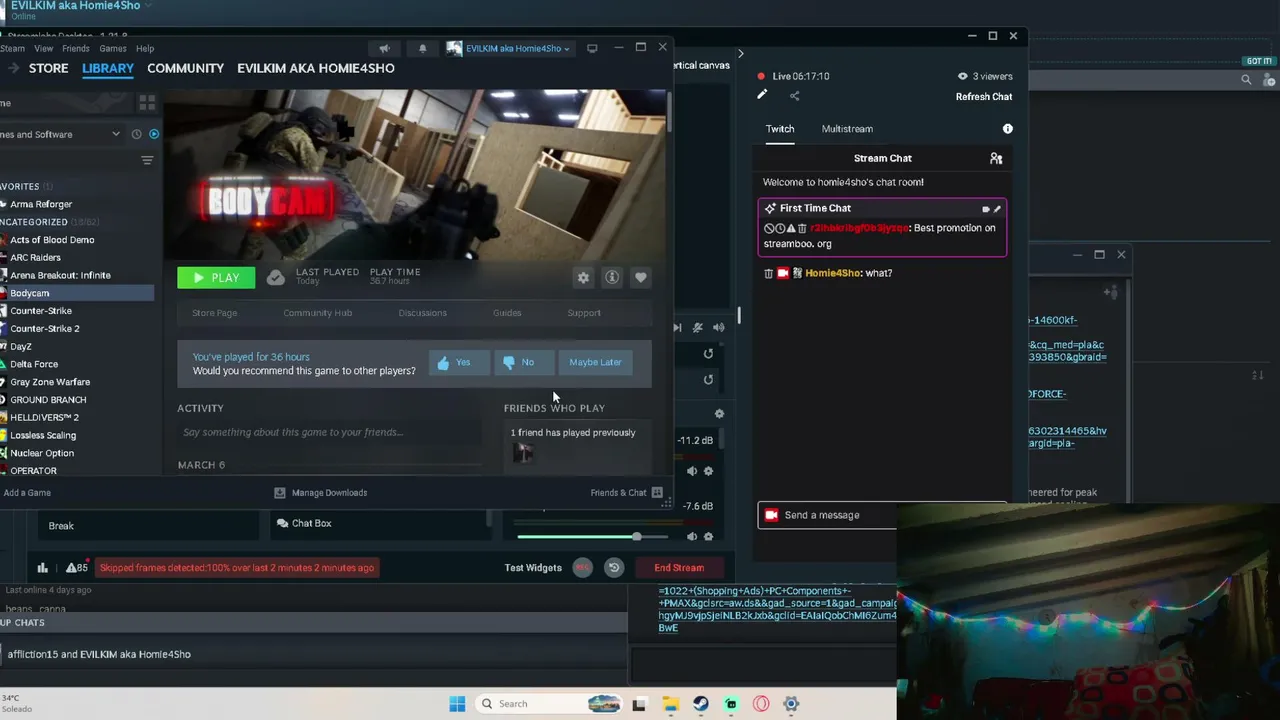Open the chat info icon beside Multistream

(x=1008, y=129)
